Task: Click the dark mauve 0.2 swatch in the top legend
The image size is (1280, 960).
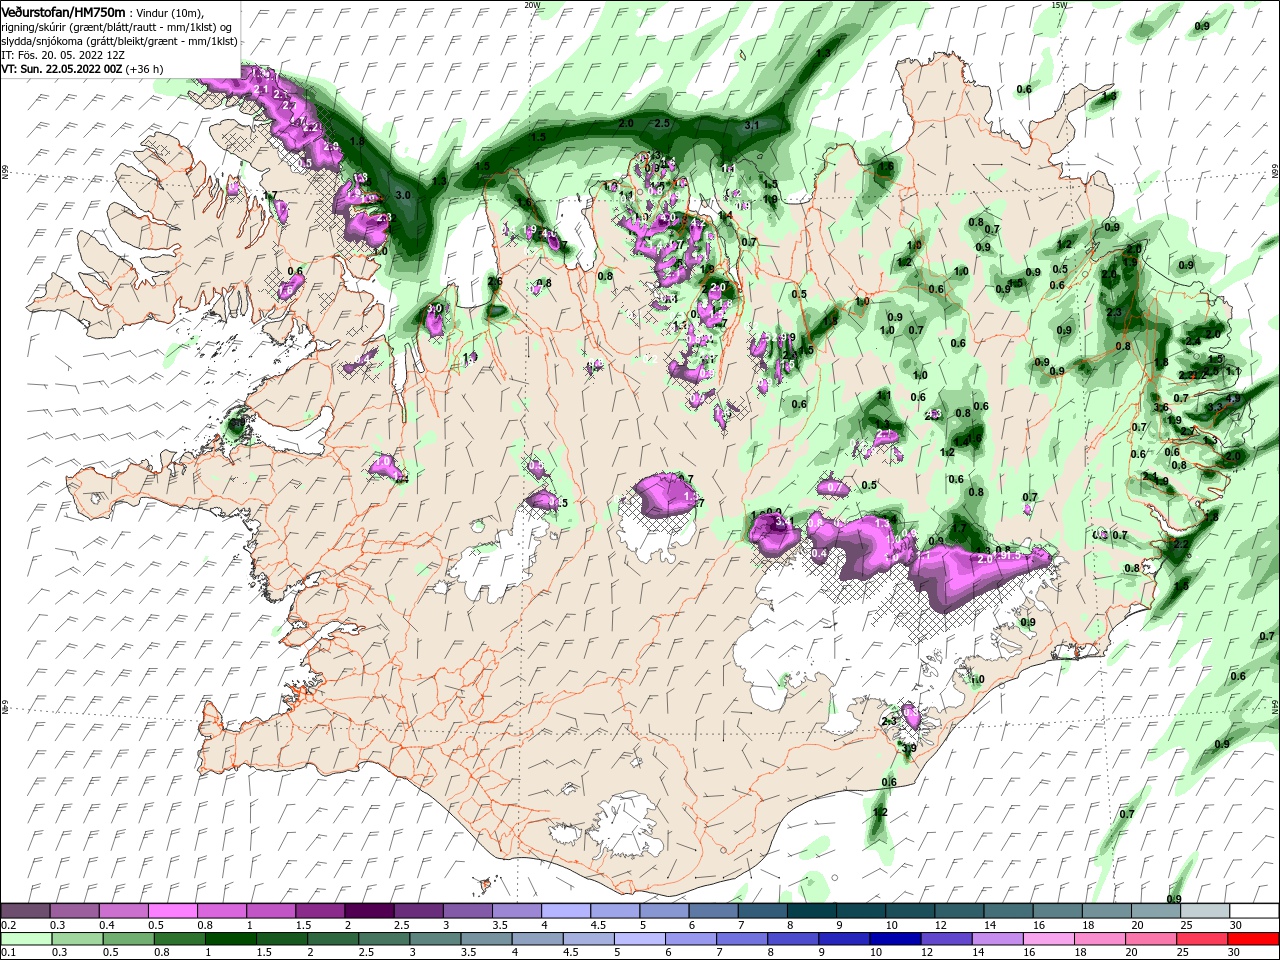Action: coord(26,911)
